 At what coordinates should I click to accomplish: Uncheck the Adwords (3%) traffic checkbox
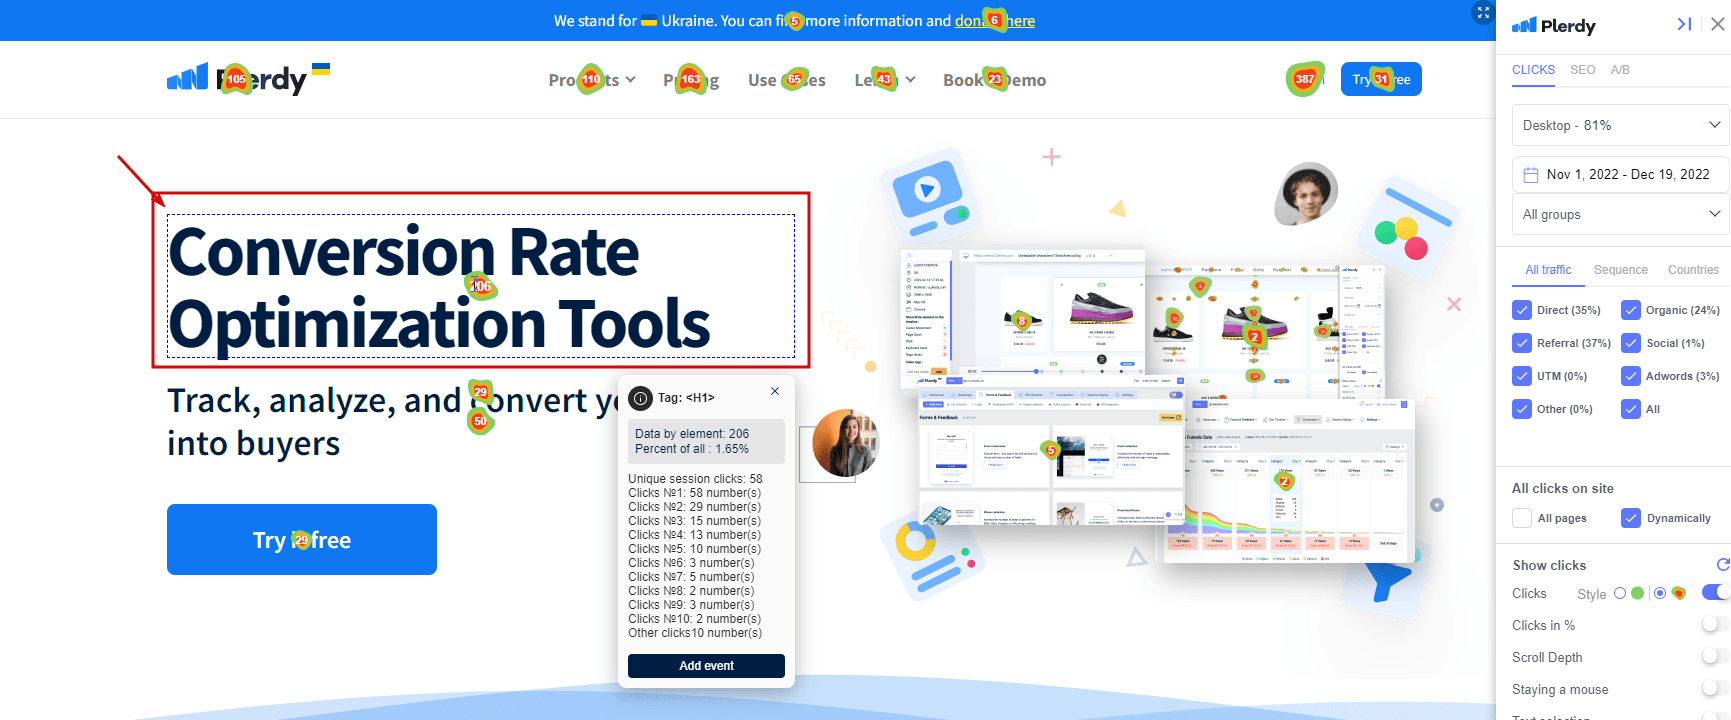[x=1631, y=376]
